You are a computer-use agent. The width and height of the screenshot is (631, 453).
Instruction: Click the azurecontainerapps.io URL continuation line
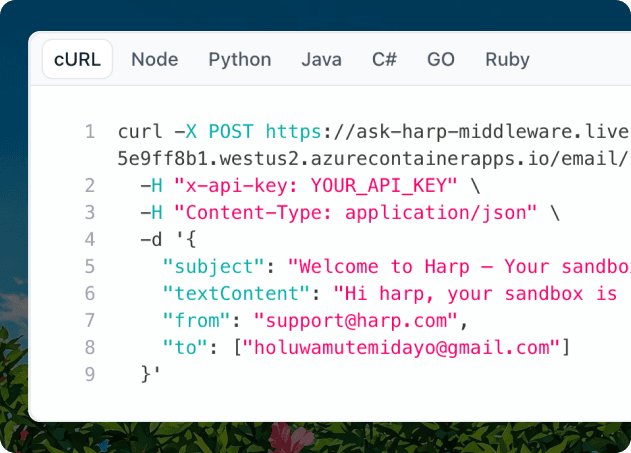[374, 159]
